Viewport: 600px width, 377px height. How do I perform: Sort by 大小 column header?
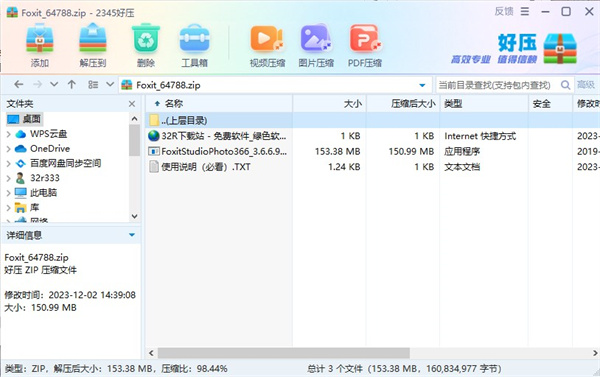point(329,103)
